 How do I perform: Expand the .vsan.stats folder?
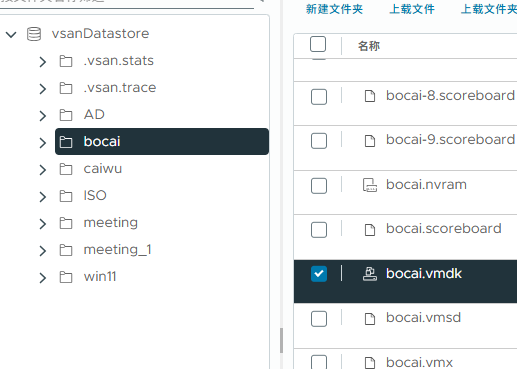42,62
